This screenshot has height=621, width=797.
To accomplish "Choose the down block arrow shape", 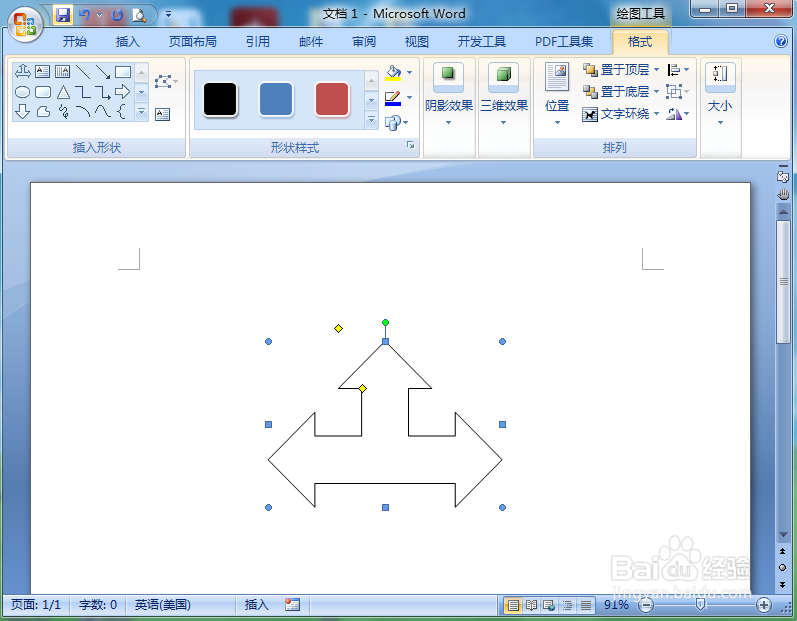I will click(x=22, y=111).
